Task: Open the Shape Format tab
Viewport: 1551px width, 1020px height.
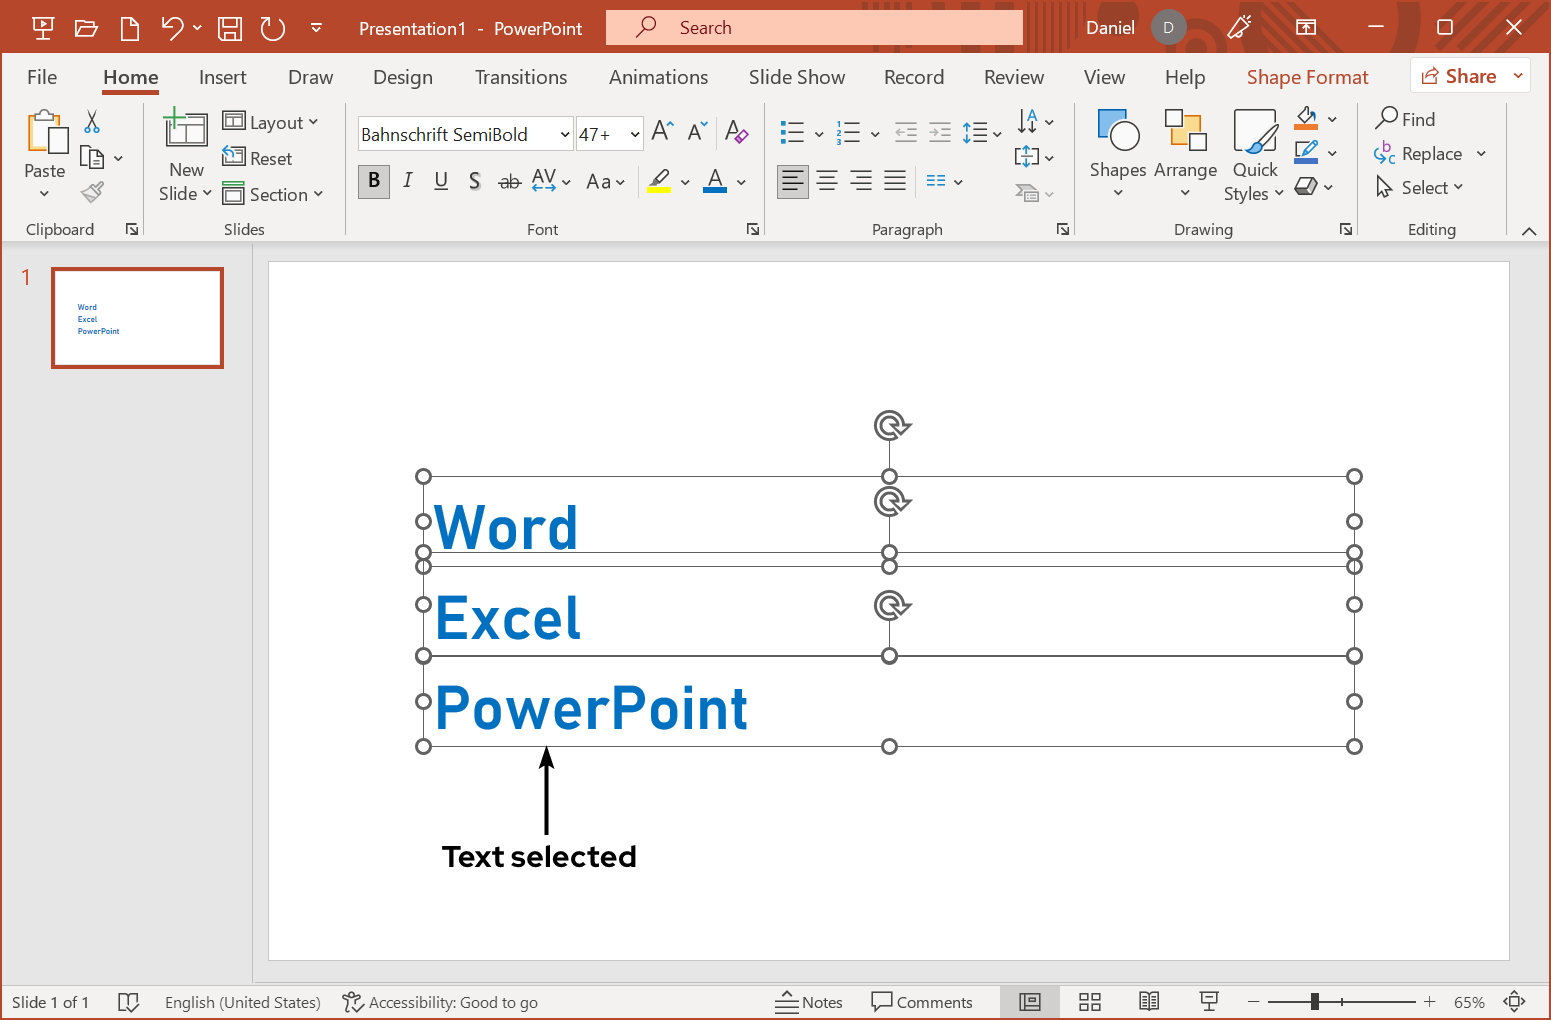Action: click(x=1307, y=77)
